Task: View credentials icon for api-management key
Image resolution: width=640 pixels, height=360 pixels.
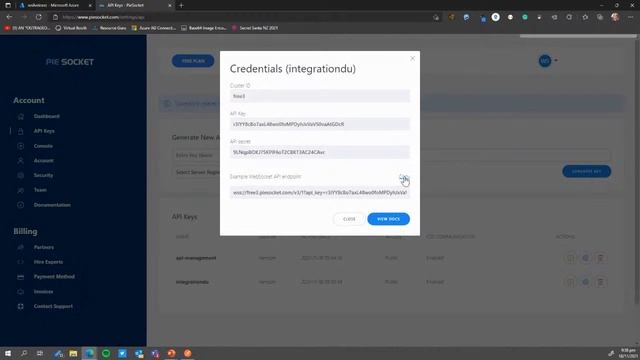Action: (x=571, y=258)
